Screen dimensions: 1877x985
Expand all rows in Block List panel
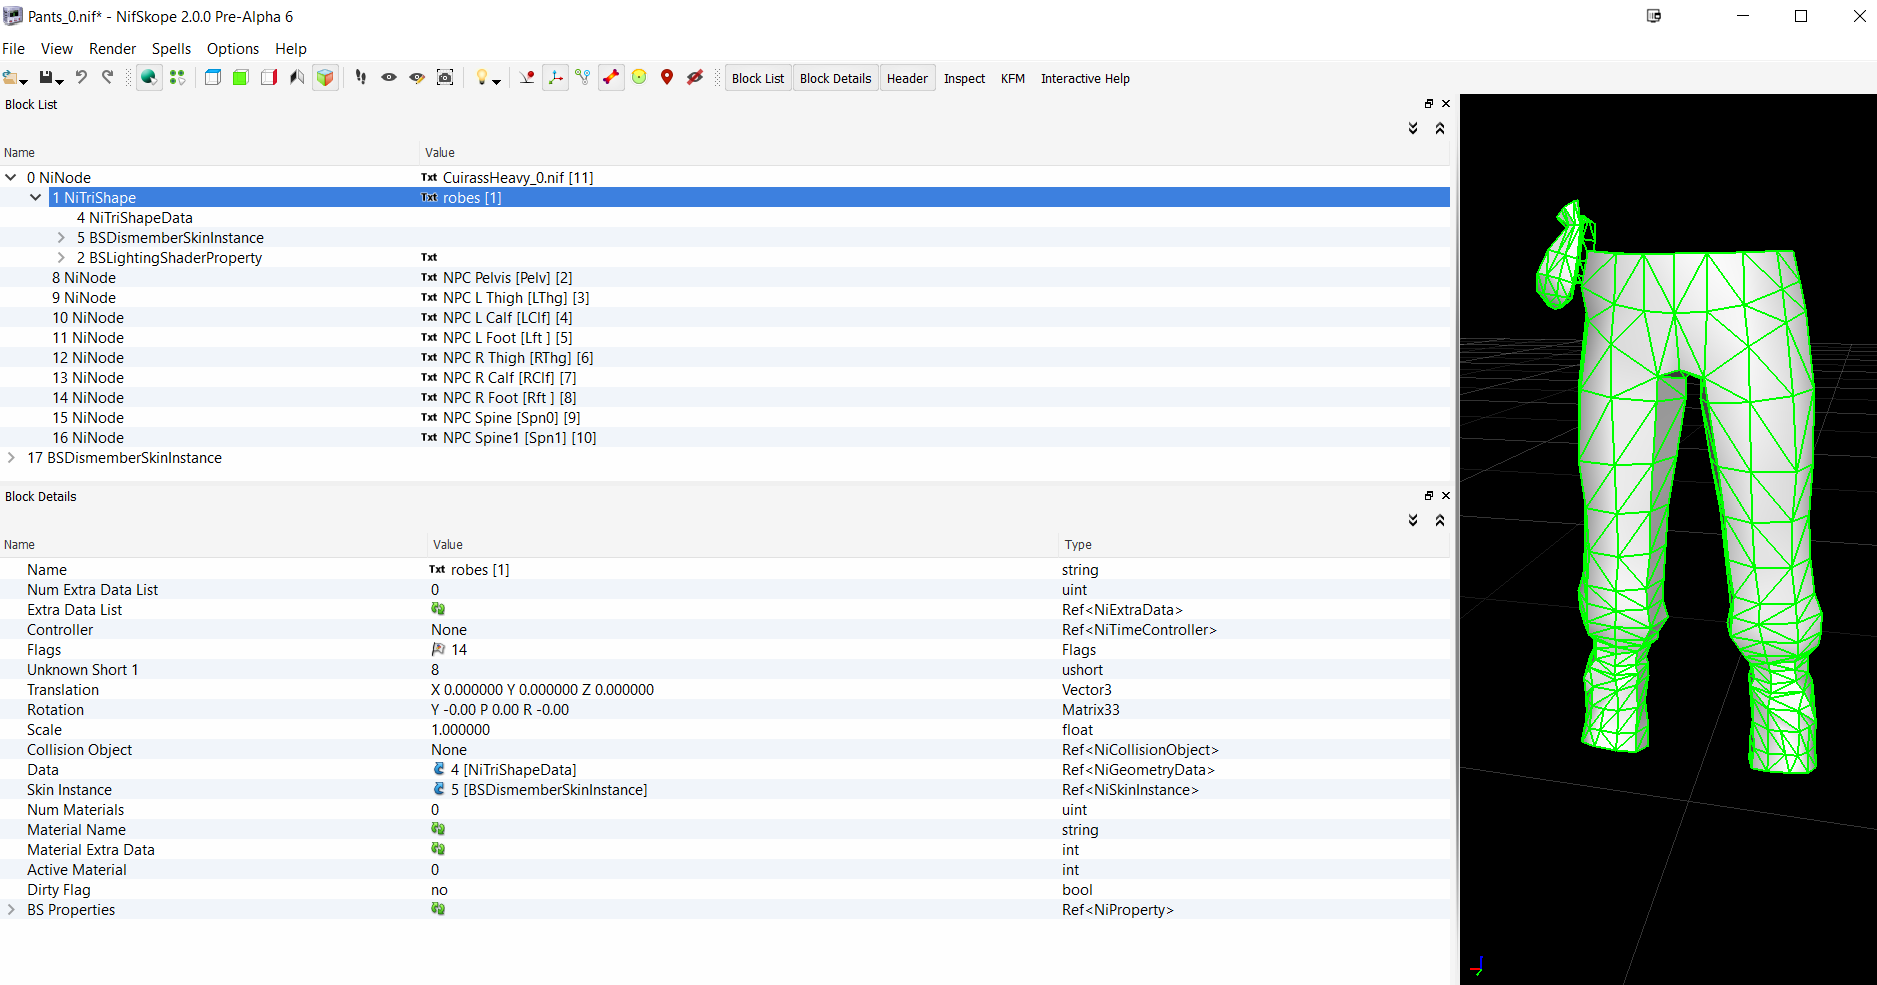tap(1413, 128)
